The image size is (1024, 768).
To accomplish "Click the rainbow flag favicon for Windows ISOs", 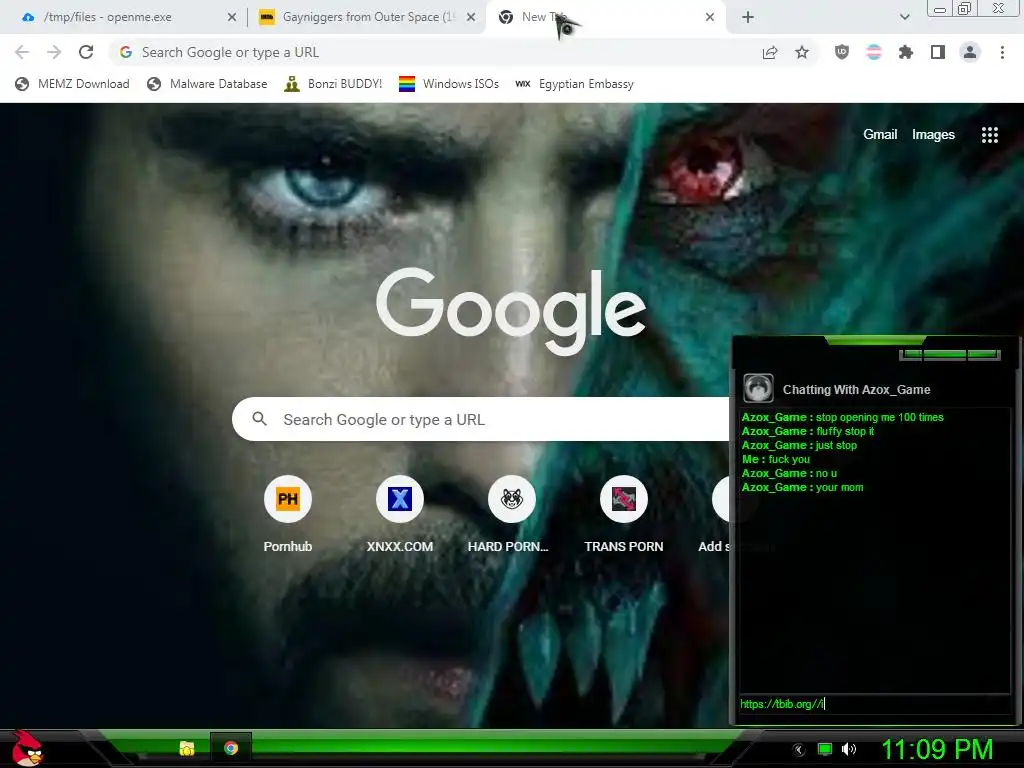I will 407,84.
